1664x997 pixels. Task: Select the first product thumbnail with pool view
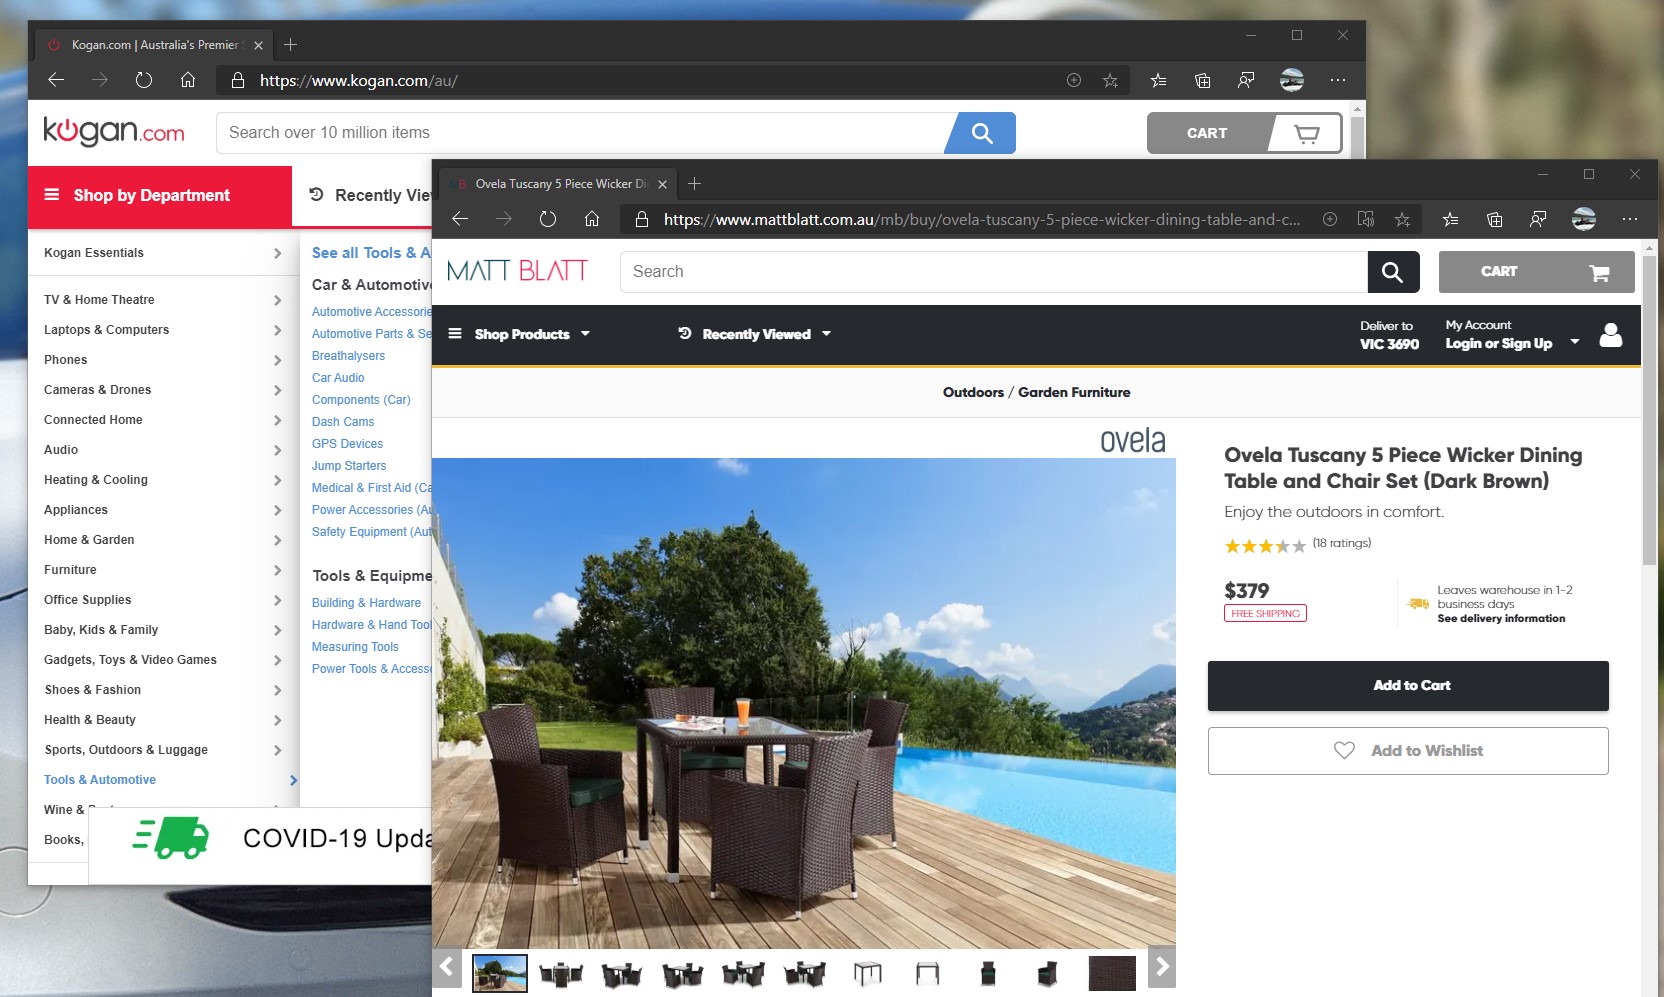(500, 973)
